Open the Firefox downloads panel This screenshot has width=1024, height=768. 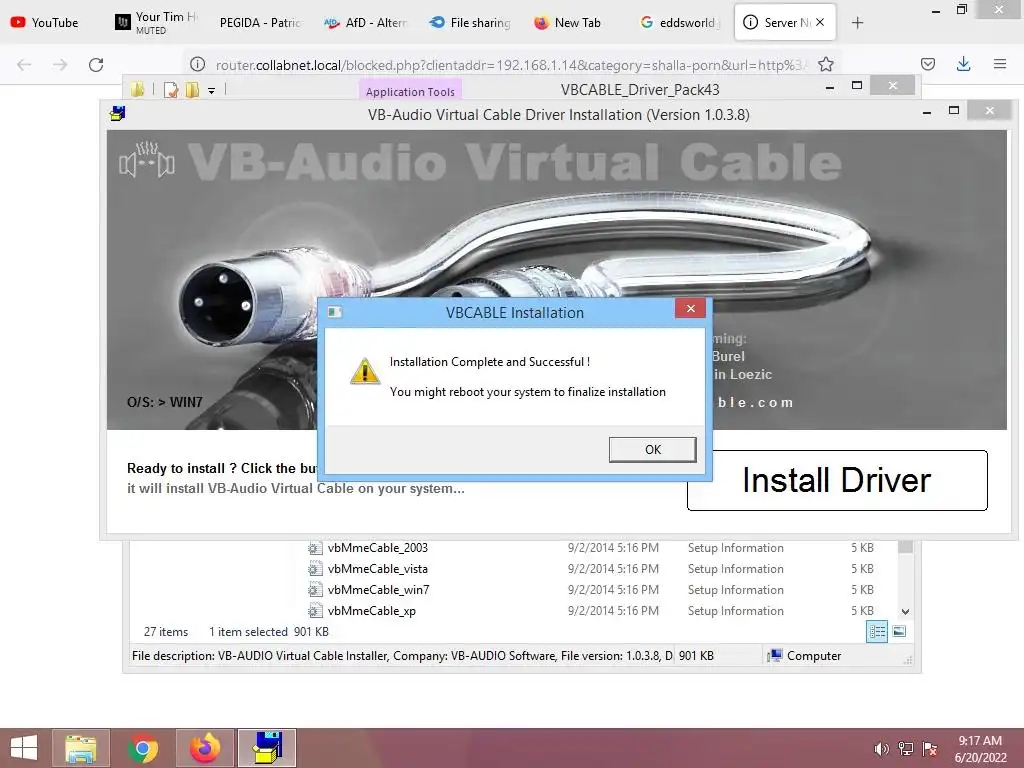pyautogui.click(x=963, y=64)
